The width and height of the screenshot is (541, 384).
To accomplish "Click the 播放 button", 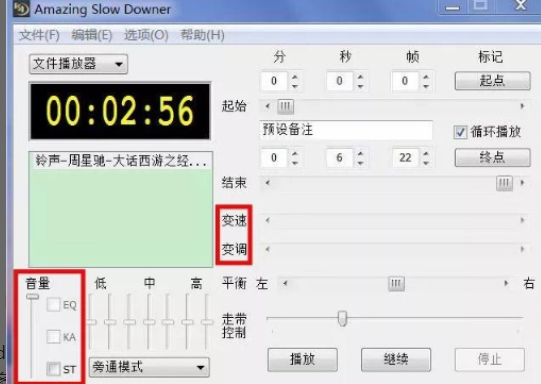I will pyautogui.click(x=302, y=360).
